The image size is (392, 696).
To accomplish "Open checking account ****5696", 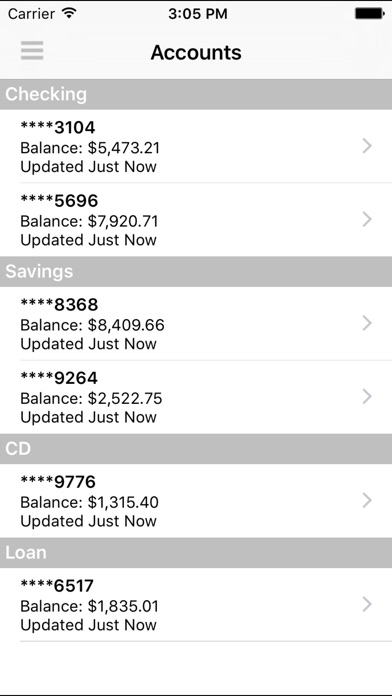I will 196,219.
